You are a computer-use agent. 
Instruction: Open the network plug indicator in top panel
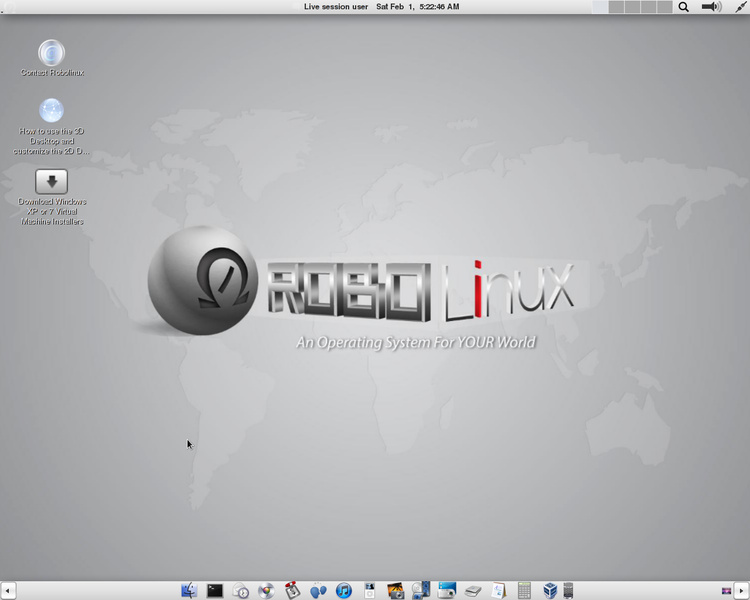741,7
